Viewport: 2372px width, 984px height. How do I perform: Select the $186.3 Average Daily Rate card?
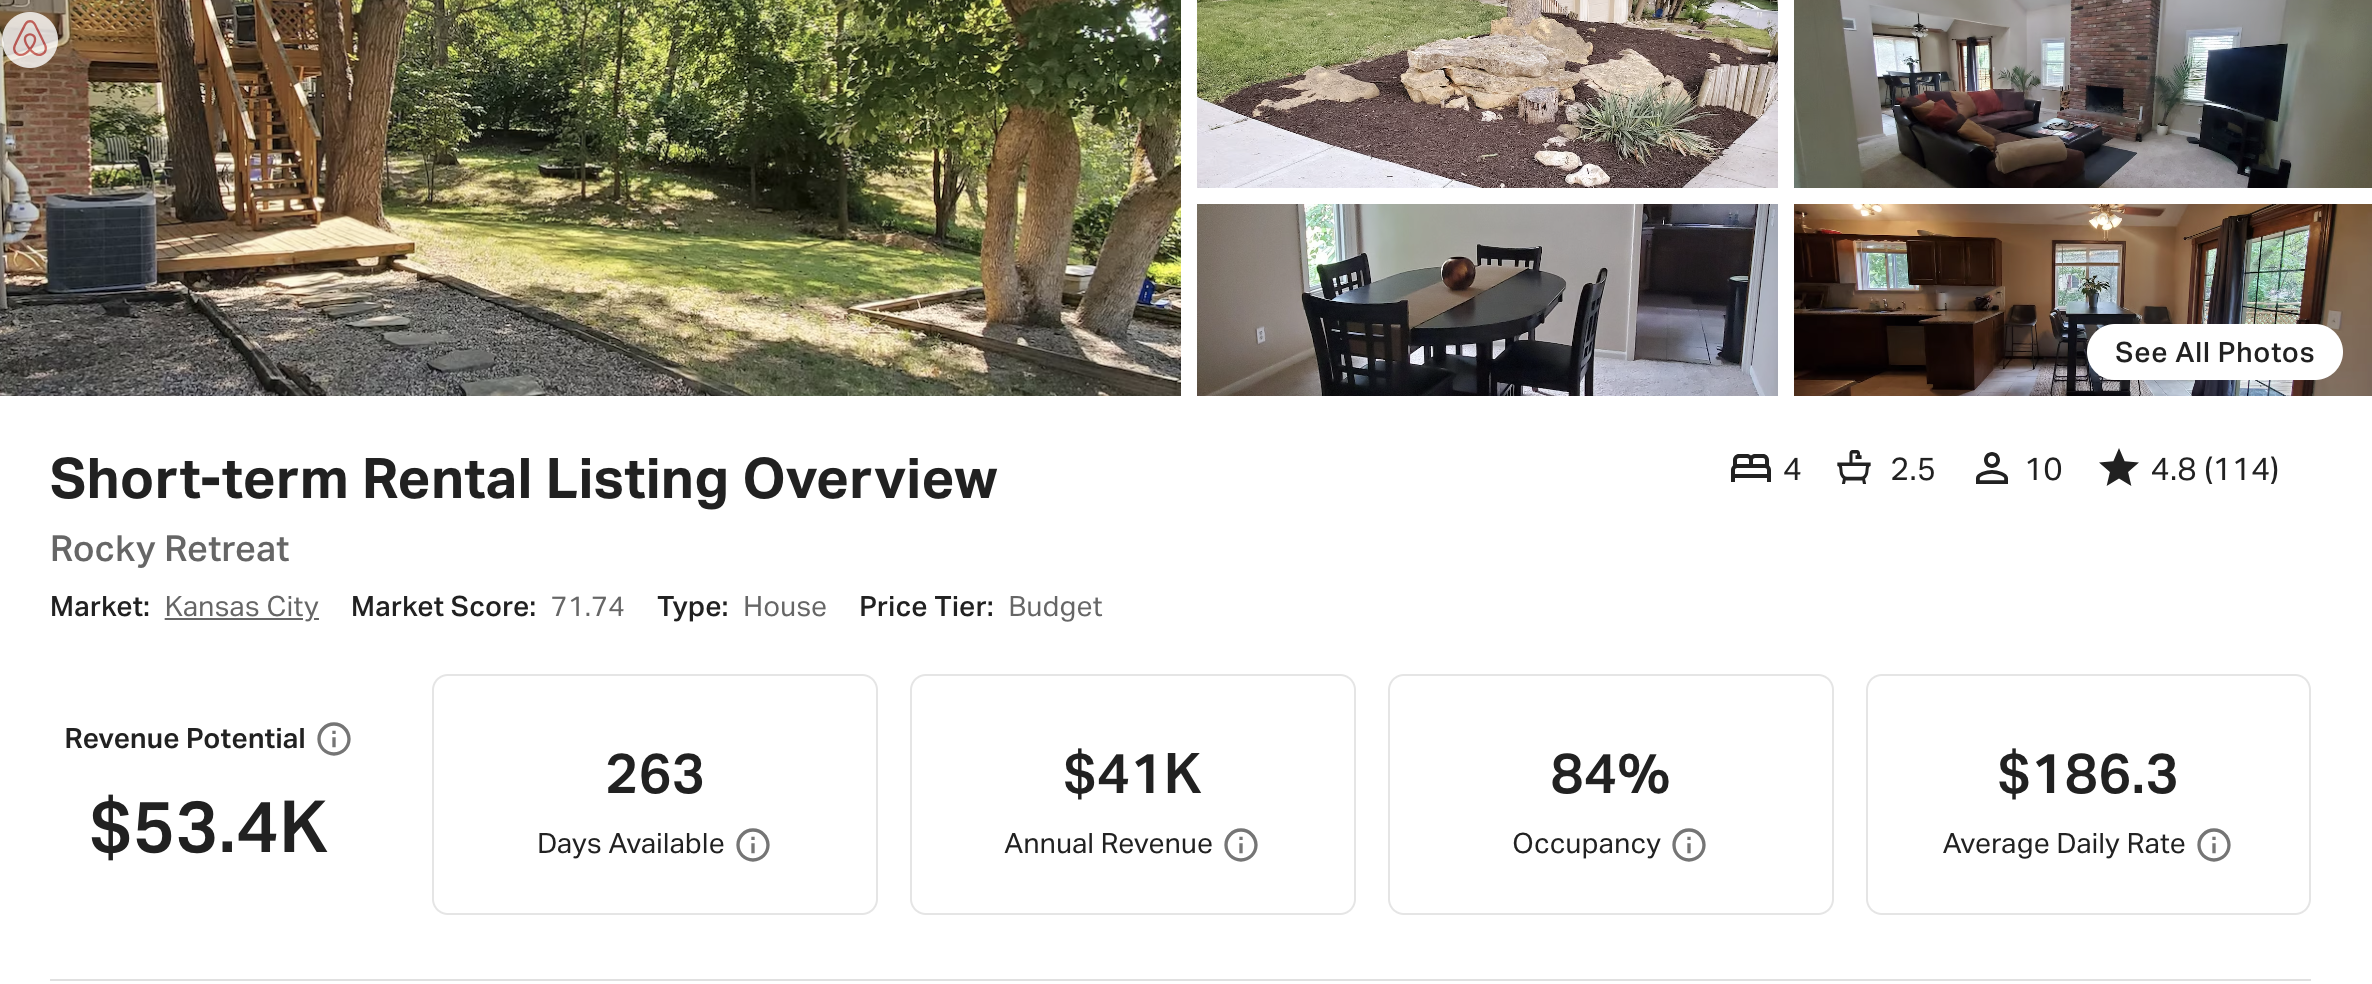click(2088, 794)
